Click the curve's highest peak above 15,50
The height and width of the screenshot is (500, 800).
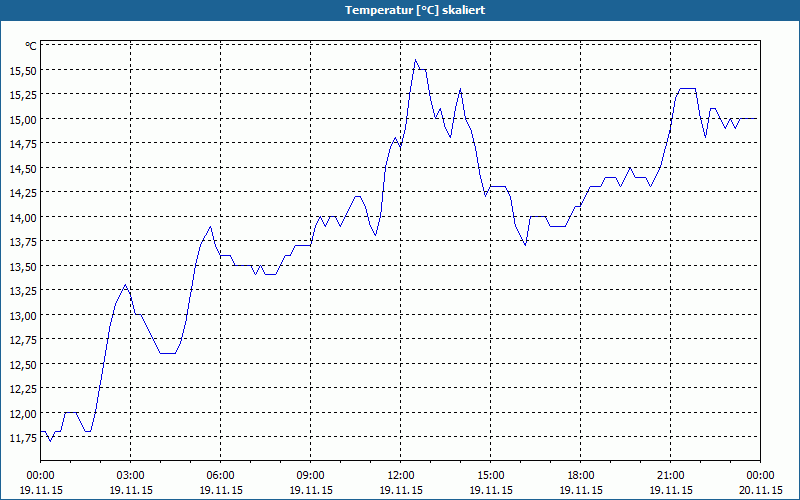tap(415, 60)
